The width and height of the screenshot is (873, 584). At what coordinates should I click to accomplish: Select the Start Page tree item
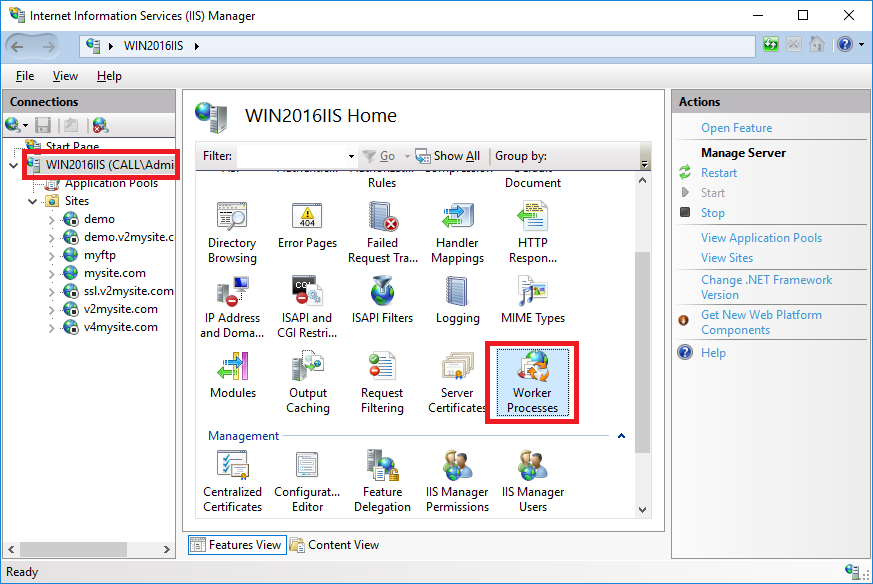[x=72, y=146]
